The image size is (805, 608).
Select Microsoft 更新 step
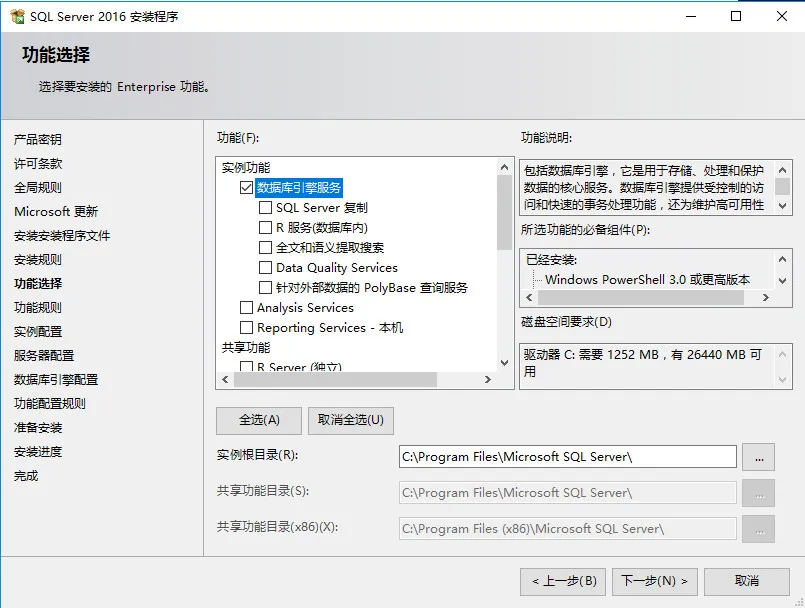click(x=56, y=212)
